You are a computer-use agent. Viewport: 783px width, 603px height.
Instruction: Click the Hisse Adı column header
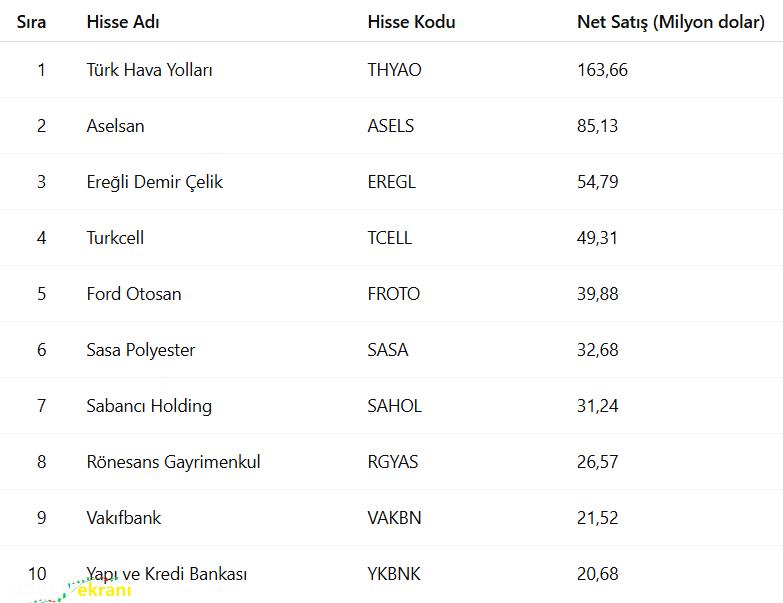point(123,21)
